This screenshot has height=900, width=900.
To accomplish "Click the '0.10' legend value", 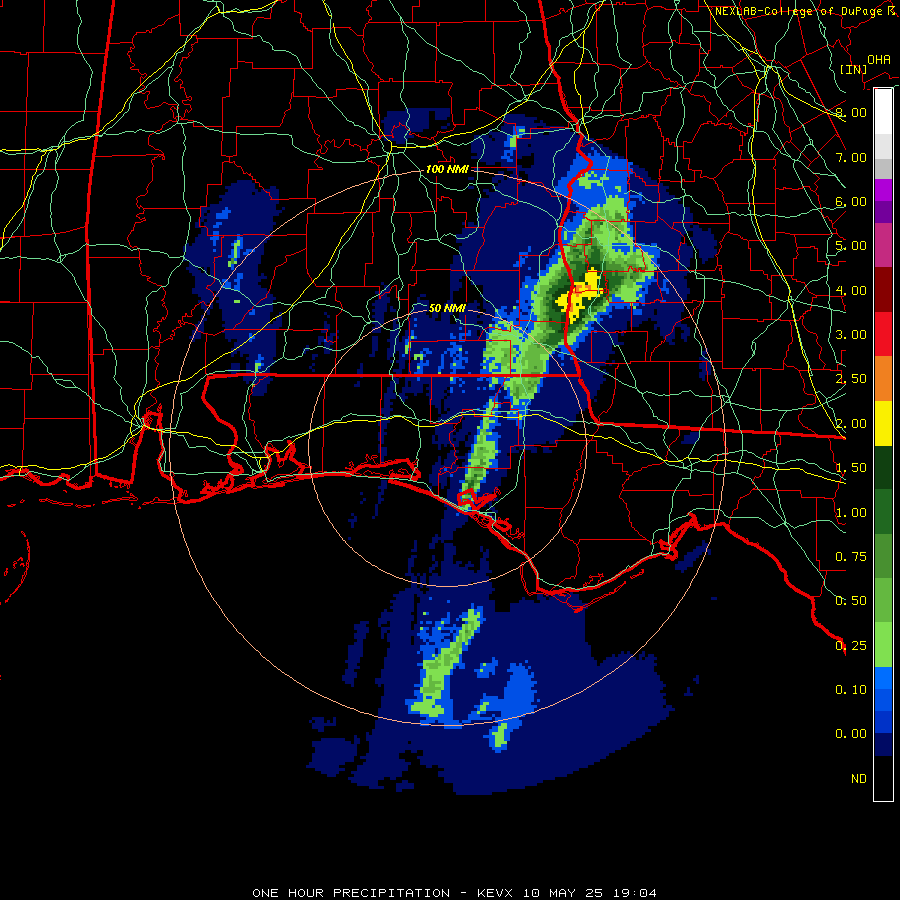I will [851, 690].
